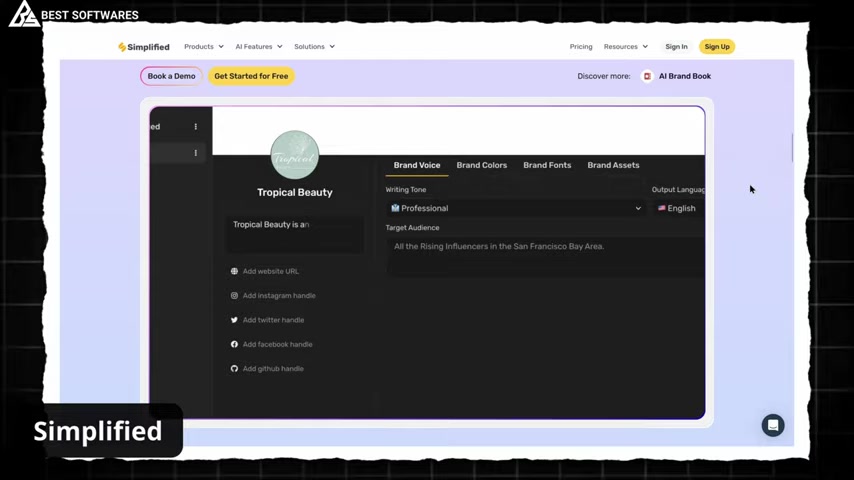This screenshot has height=480, width=854.
Task: Click the Sign In button
Action: coord(676,47)
